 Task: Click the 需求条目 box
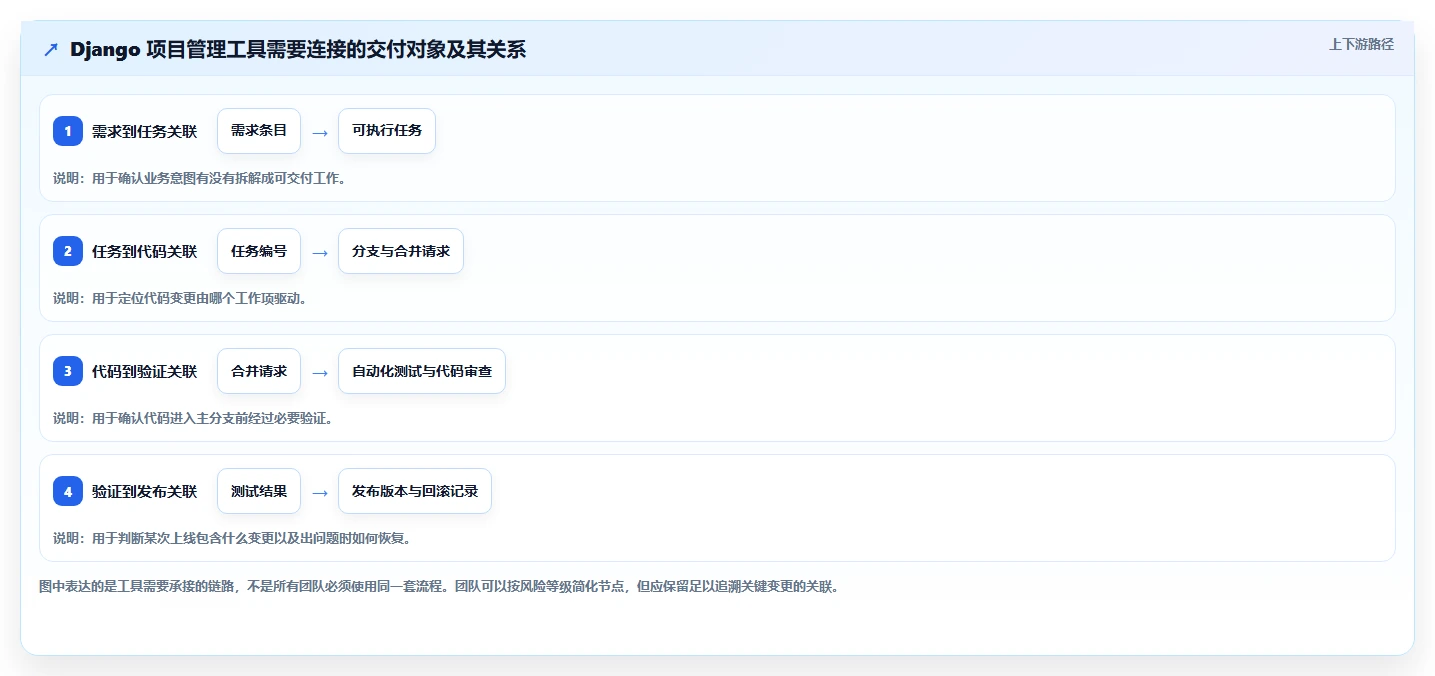(259, 131)
